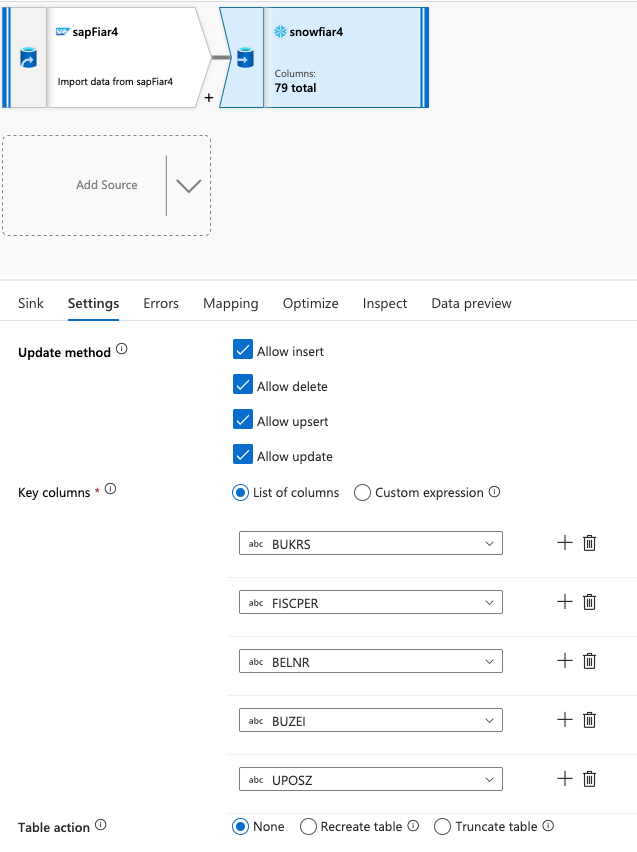Click the trash icon beside UPOSZ
Screen dimensions: 637x852
tap(590, 779)
